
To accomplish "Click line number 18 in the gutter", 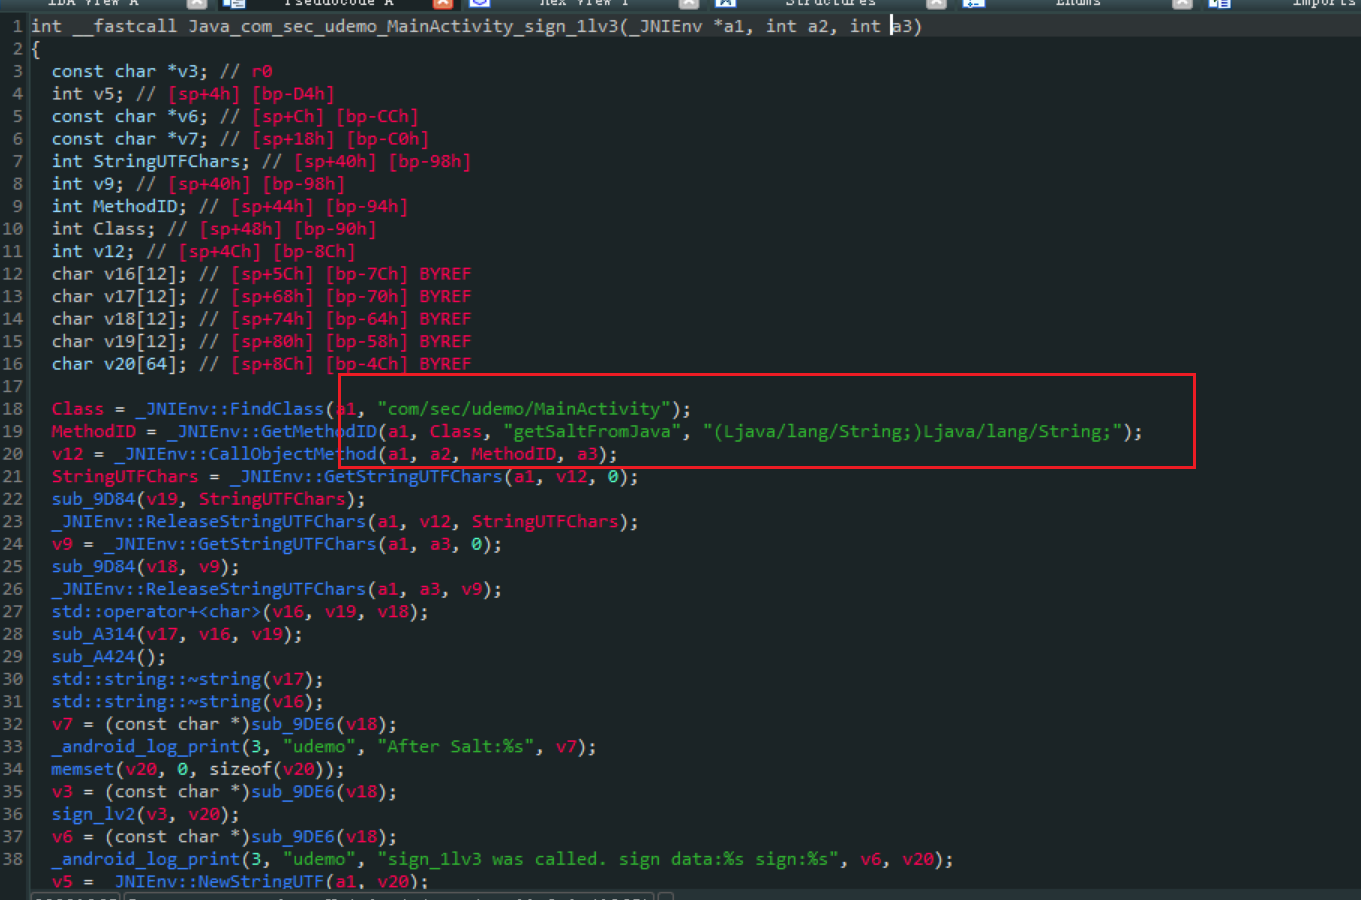I will (x=13, y=409).
